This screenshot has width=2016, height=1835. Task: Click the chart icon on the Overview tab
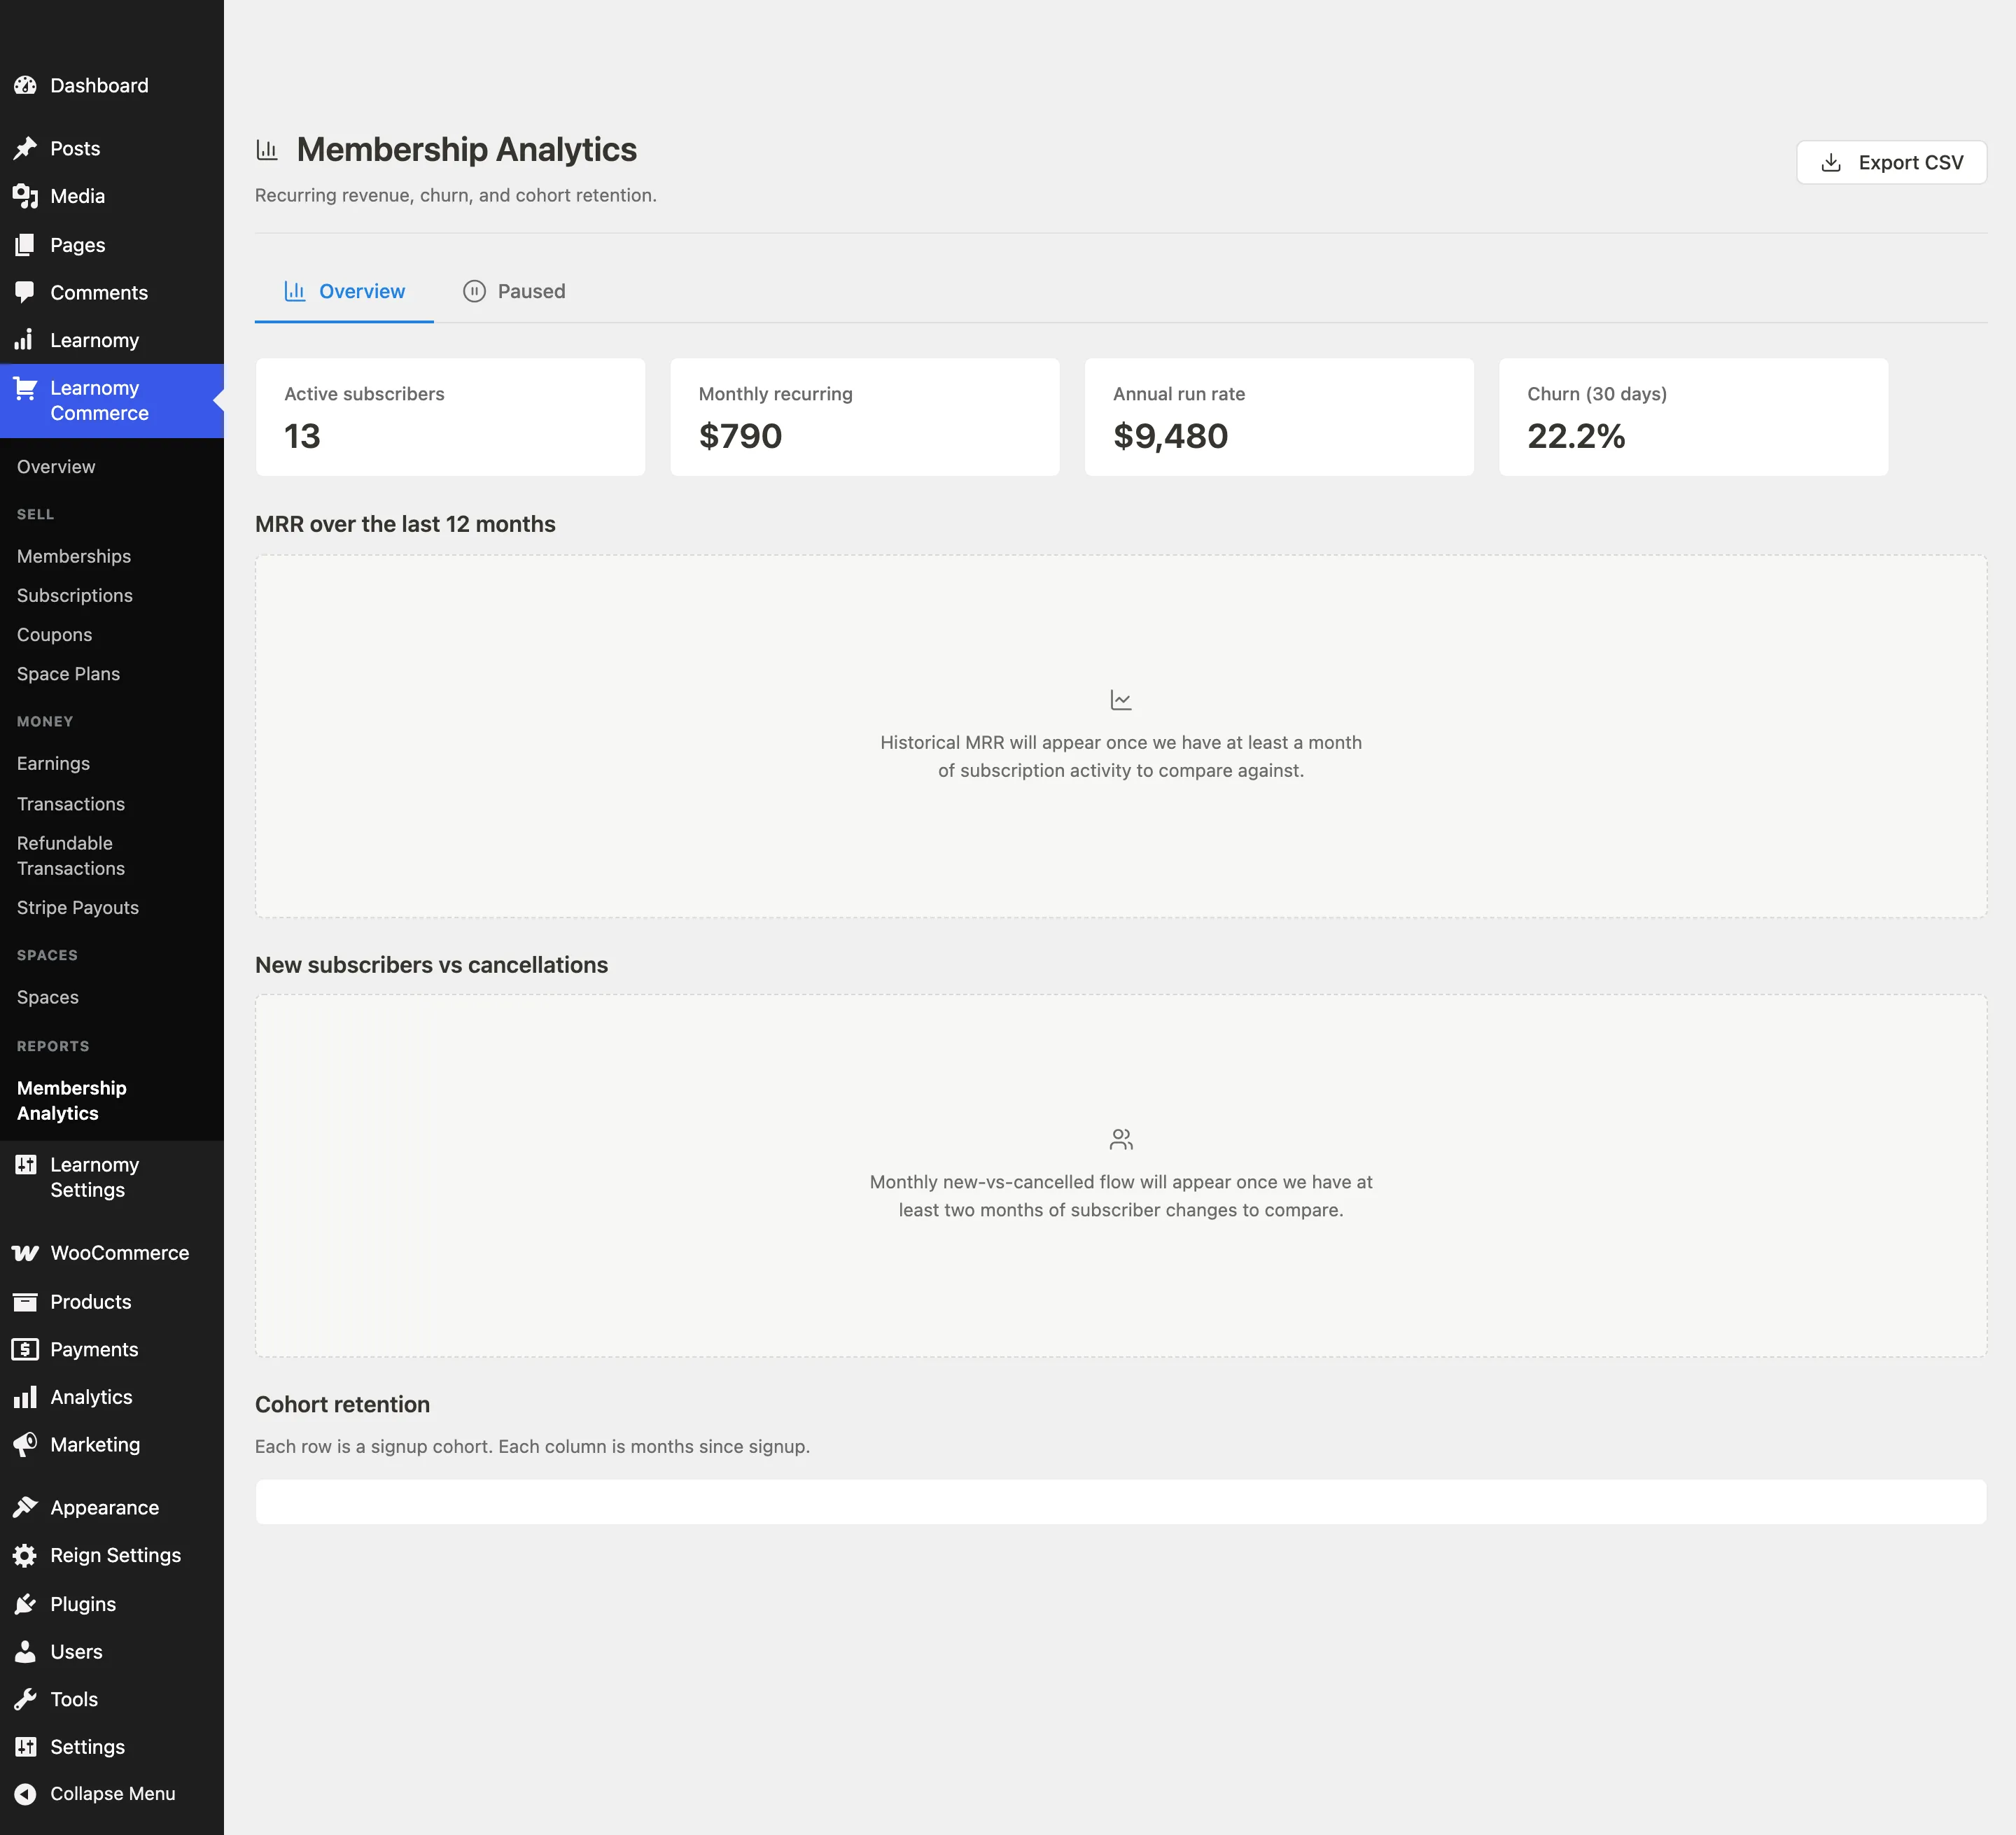295,291
